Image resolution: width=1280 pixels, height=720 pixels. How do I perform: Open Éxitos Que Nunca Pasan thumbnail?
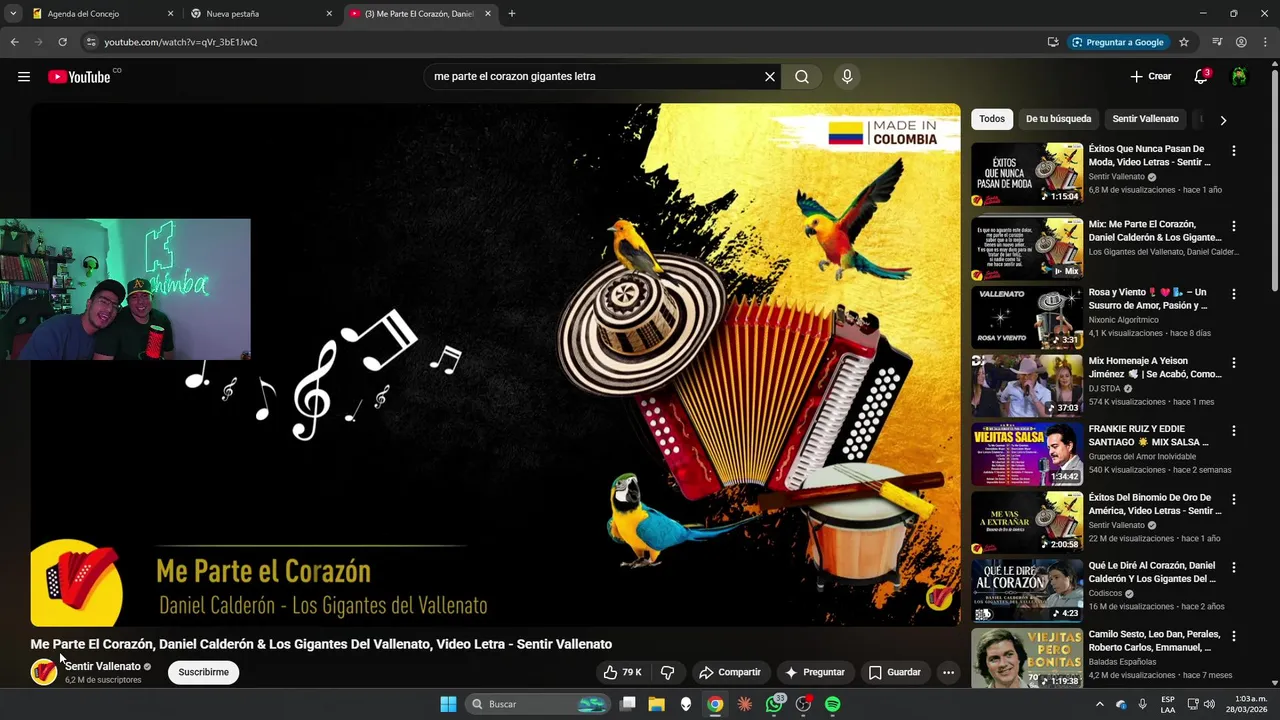1027,175
